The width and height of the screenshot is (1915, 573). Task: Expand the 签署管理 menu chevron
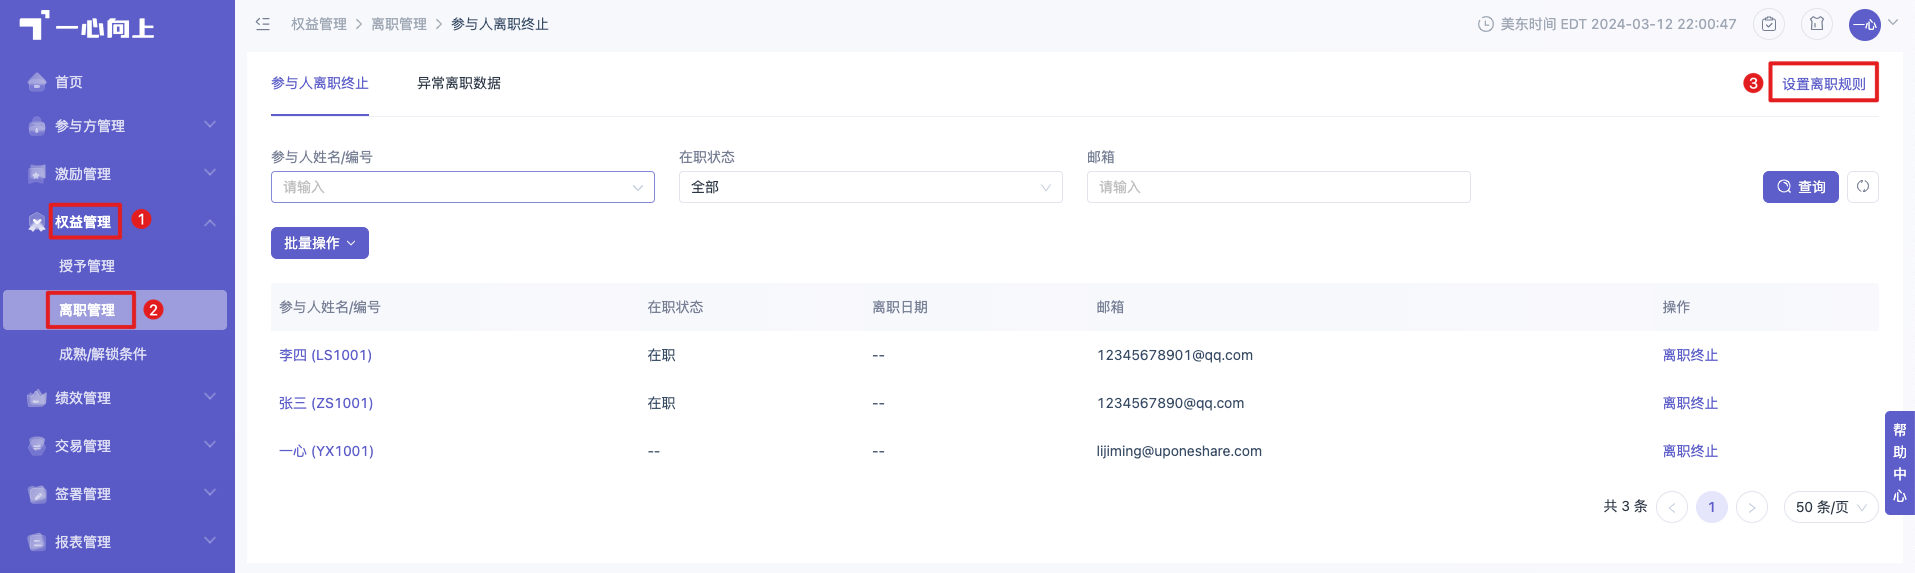point(210,493)
